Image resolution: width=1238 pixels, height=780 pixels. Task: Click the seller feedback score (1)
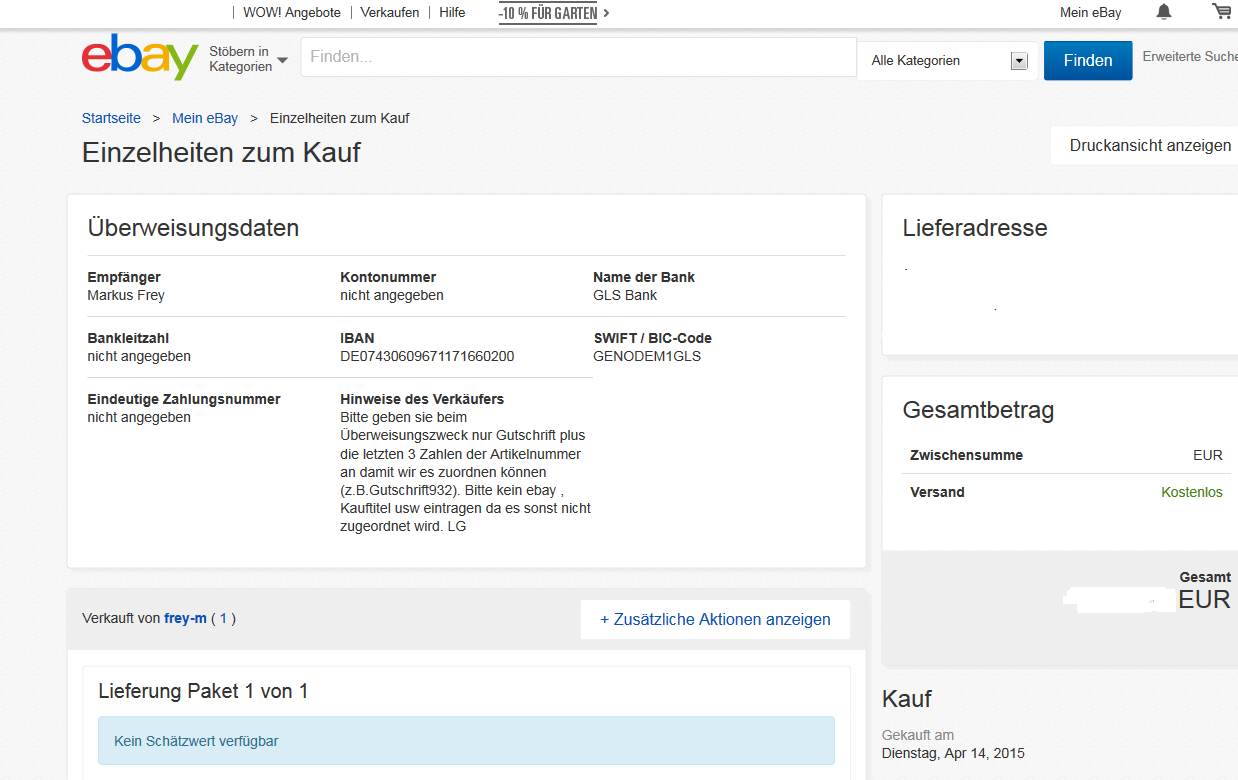(223, 618)
